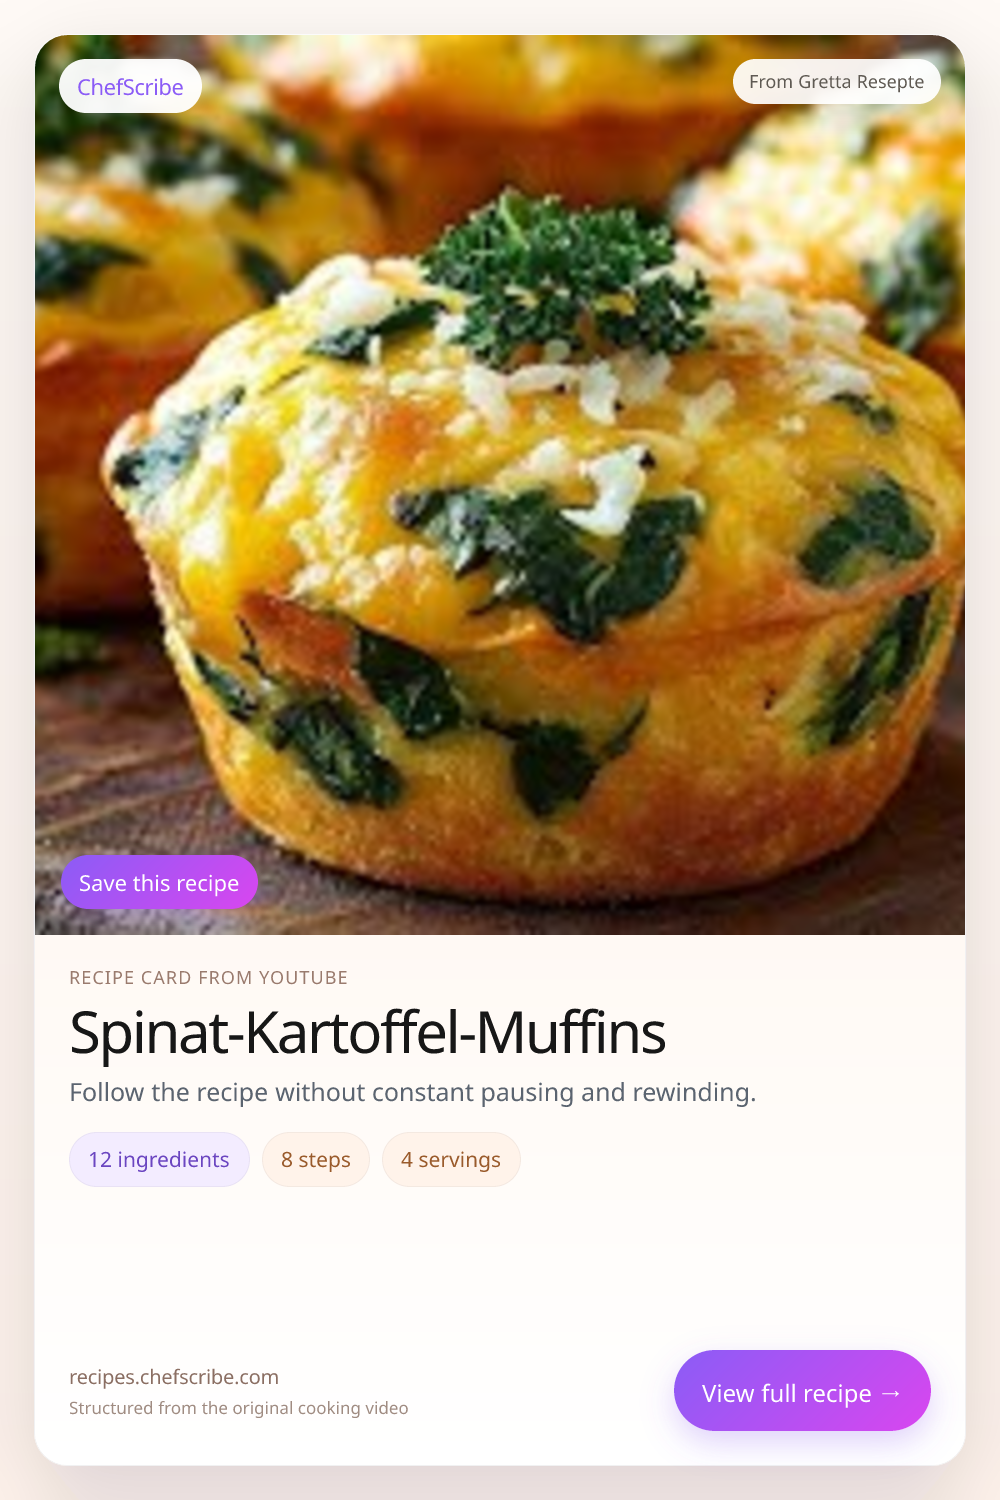Click the ChefScribe logo badge
This screenshot has width=1000, height=1500.
click(130, 87)
